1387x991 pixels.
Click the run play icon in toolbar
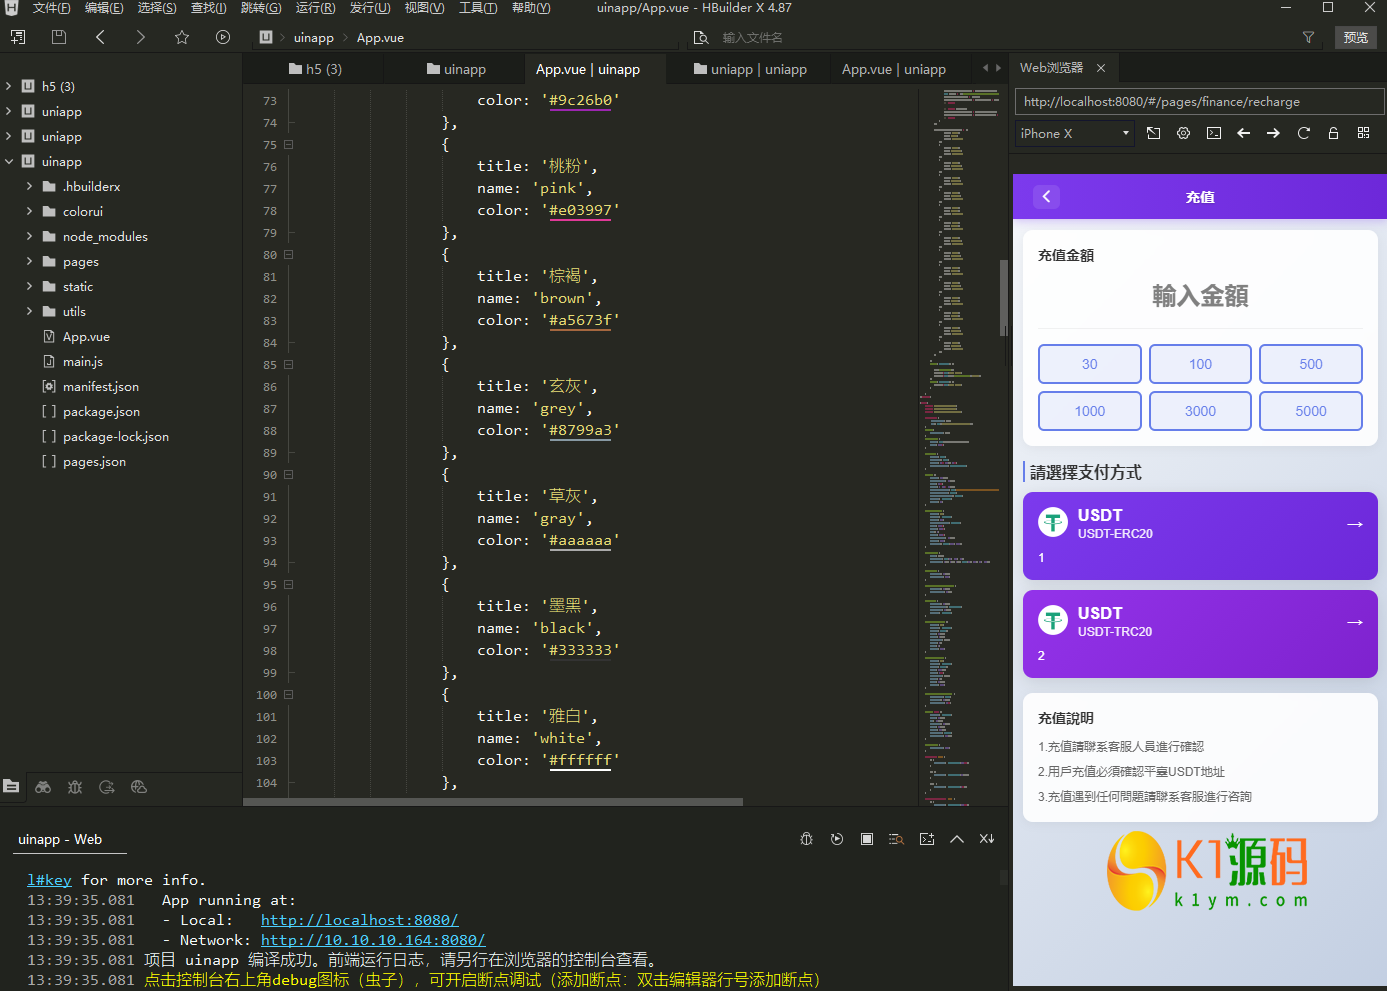223,37
